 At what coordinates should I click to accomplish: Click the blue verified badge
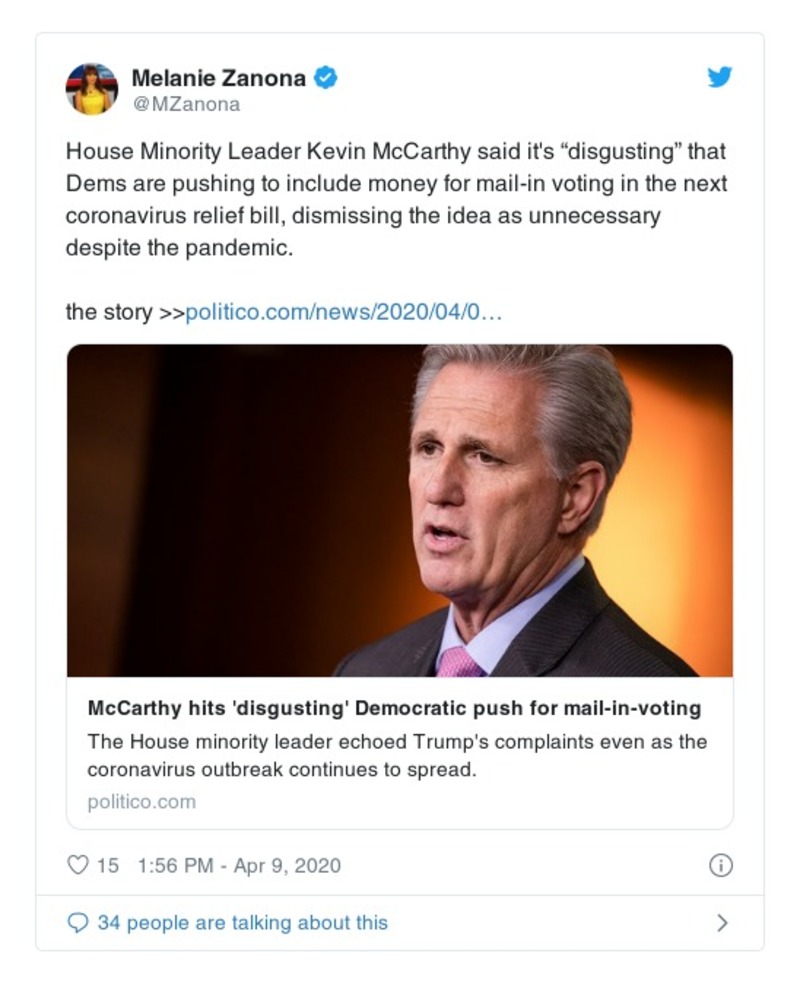tap(326, 78)
